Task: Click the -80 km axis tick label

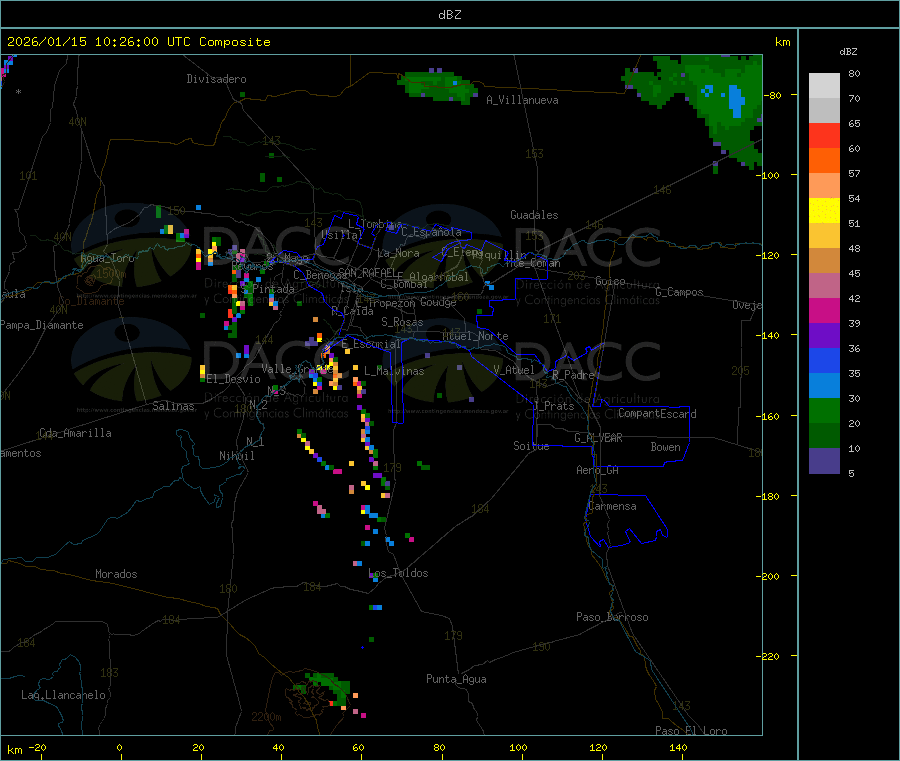Action: tap(773, 95)
